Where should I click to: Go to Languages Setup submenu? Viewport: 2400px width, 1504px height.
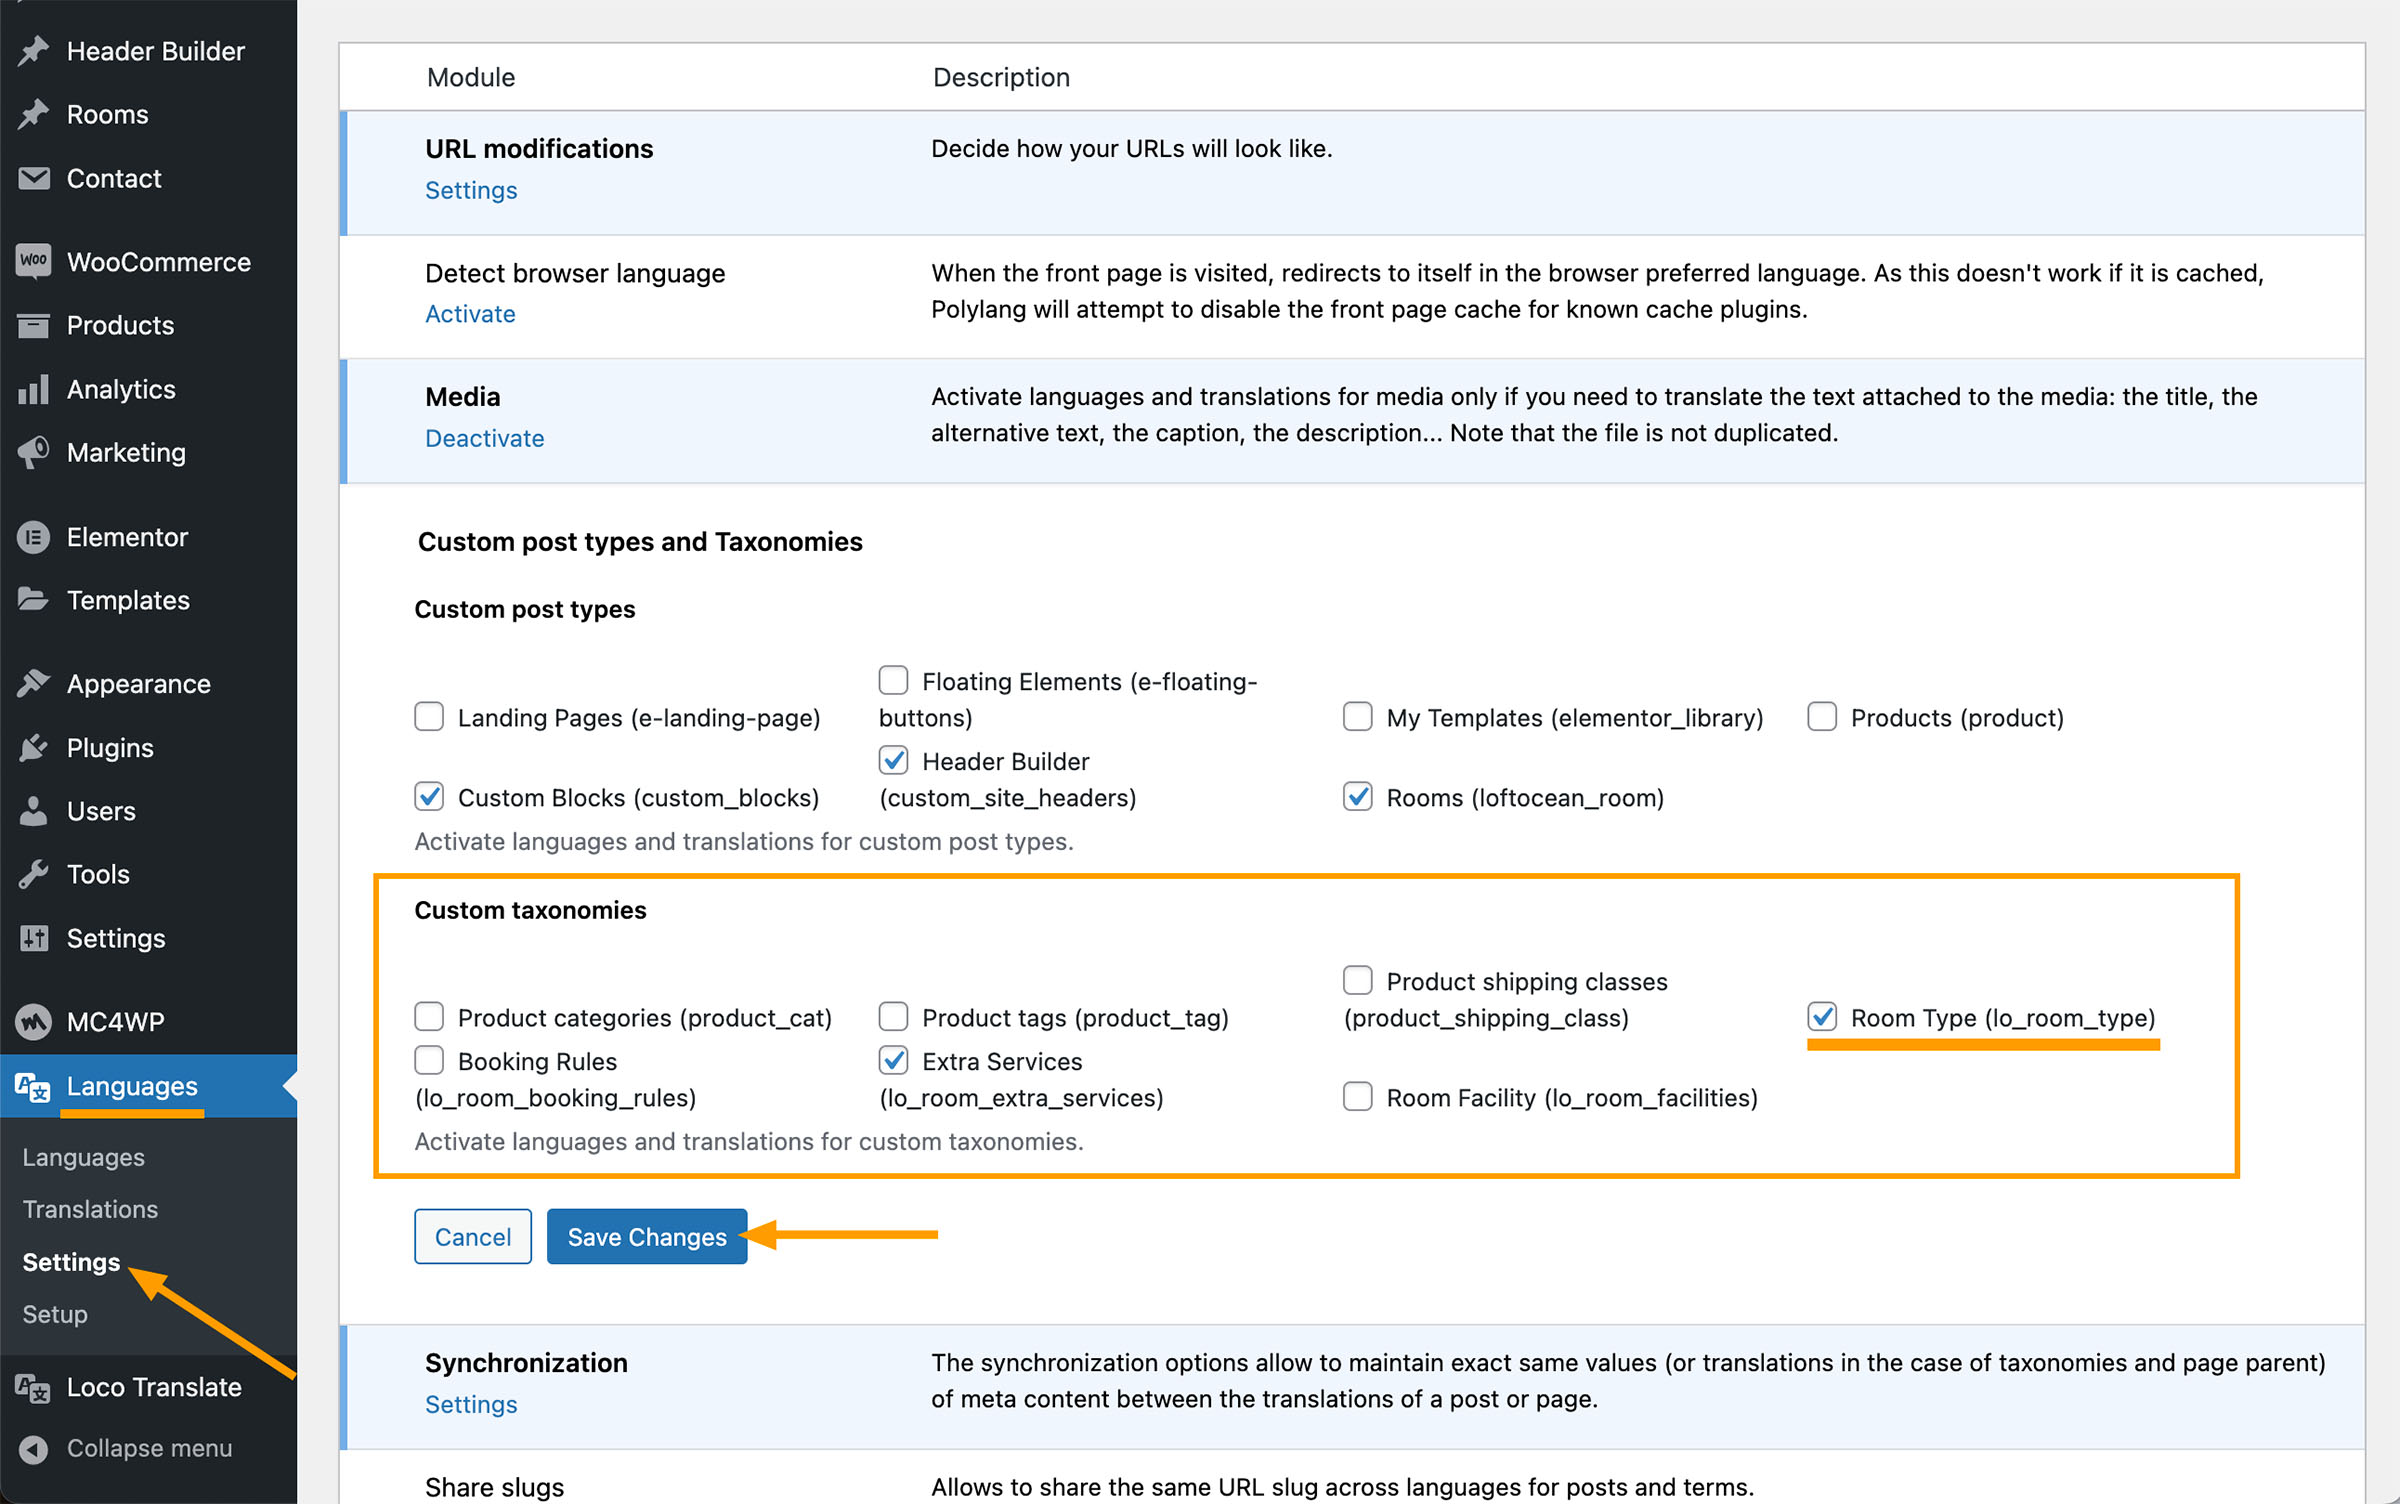[x=55, y=1314]
